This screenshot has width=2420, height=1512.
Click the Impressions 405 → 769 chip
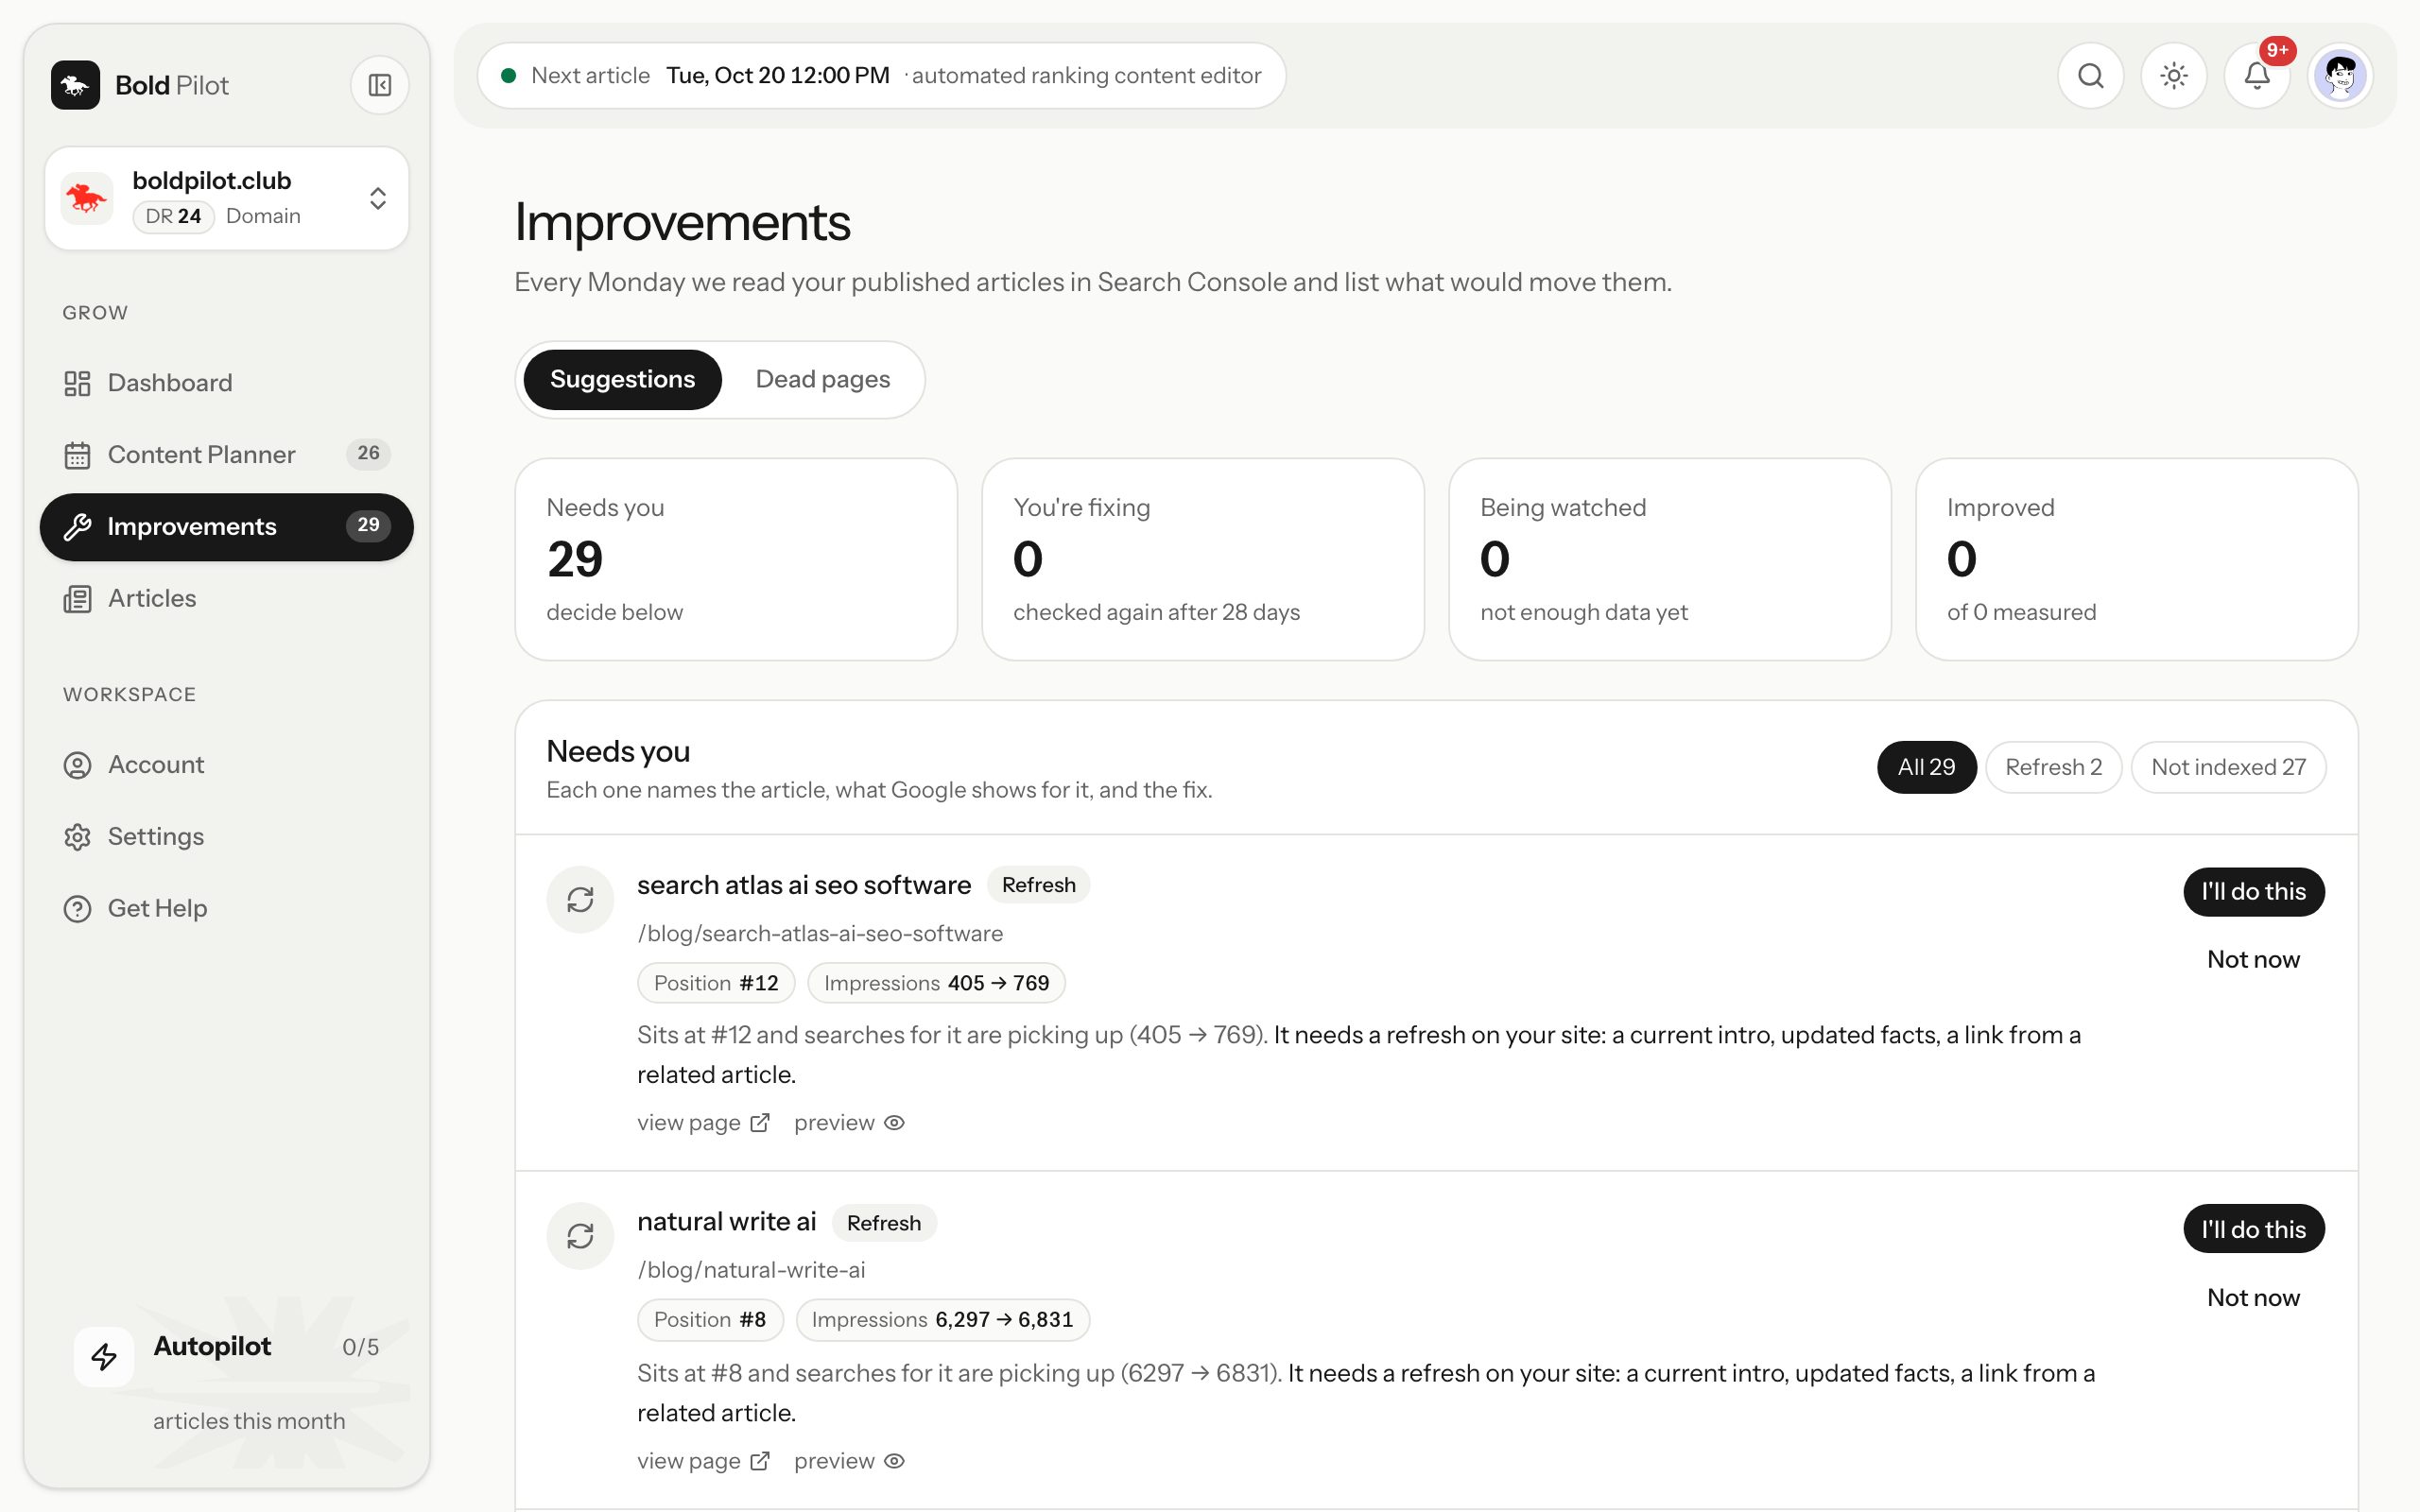pyautogui.click(x=936, y=983)
